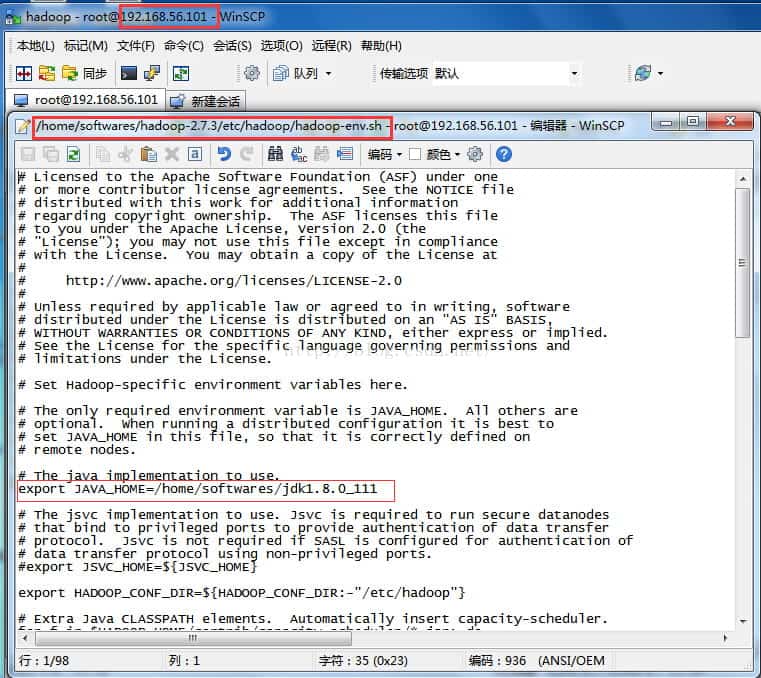This screenshot has width=761, height=678.
Task: Expand the 队列 queue dropdown
Action: pos(311,73)
